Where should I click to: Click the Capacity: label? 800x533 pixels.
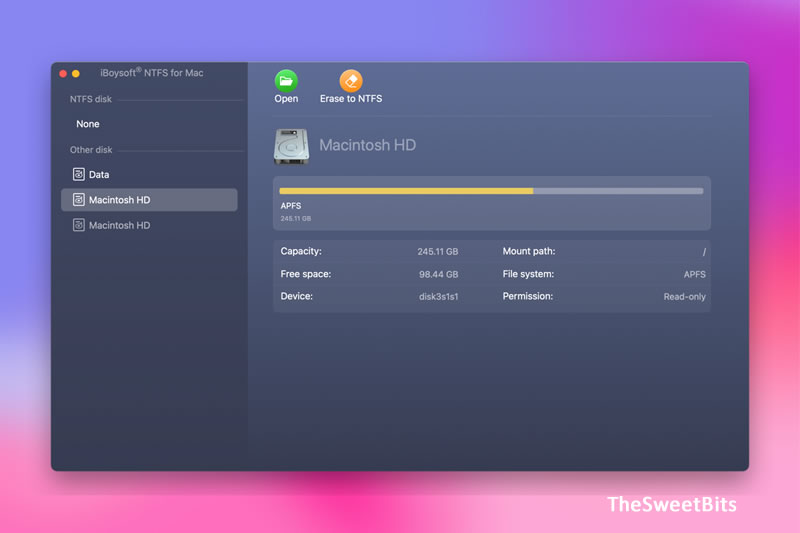tap(301, 251)
